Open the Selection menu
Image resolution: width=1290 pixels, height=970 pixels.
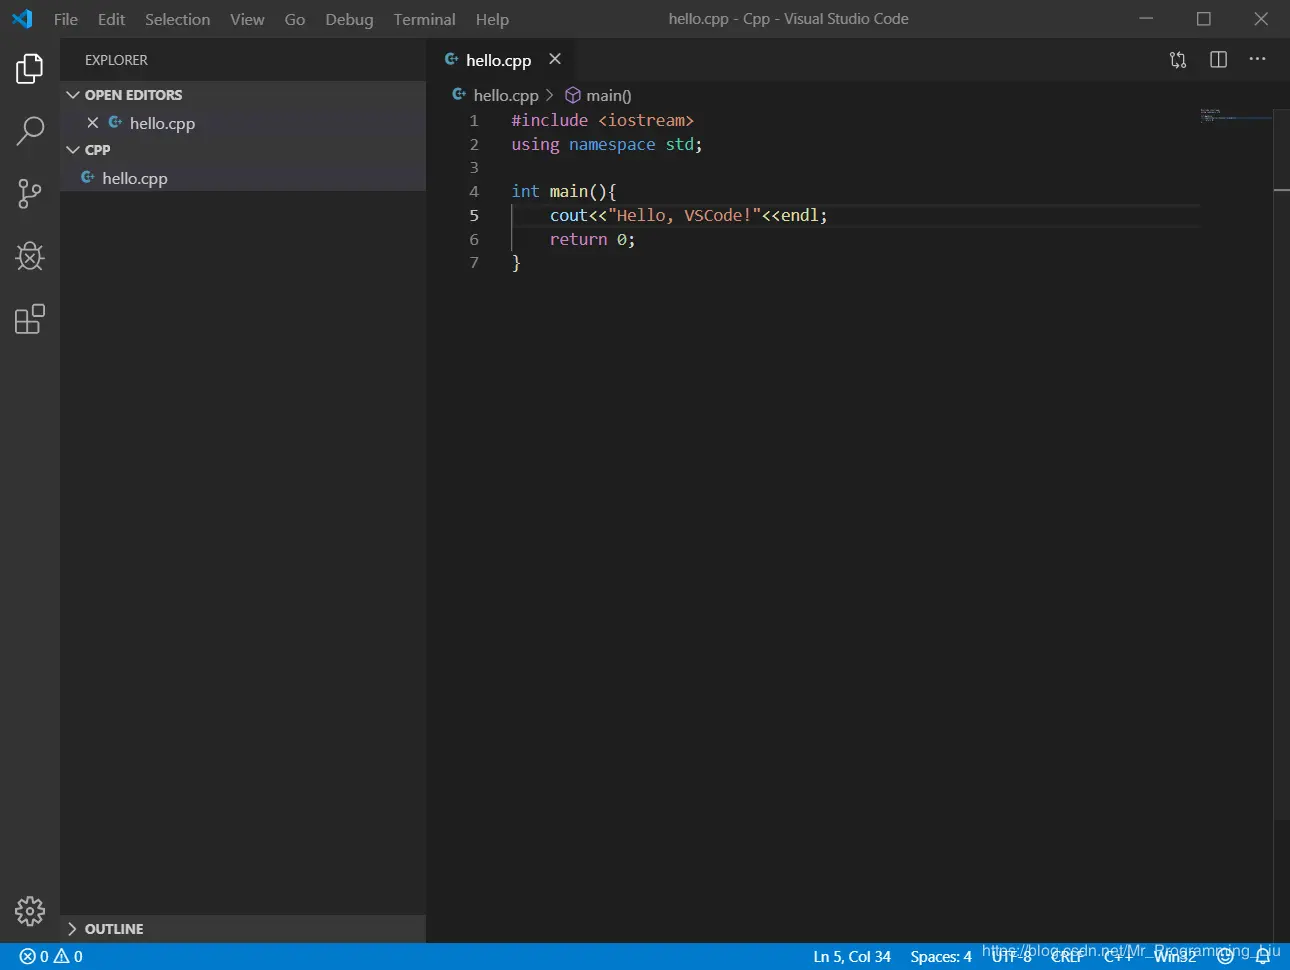coord(177,19)
